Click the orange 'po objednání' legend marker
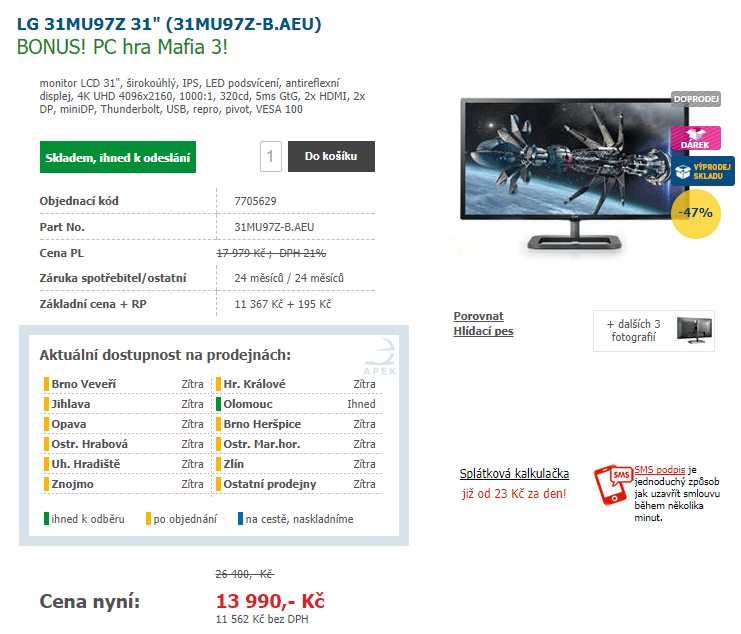This screenshot has width=741, height=634. [x=148, y=519]
